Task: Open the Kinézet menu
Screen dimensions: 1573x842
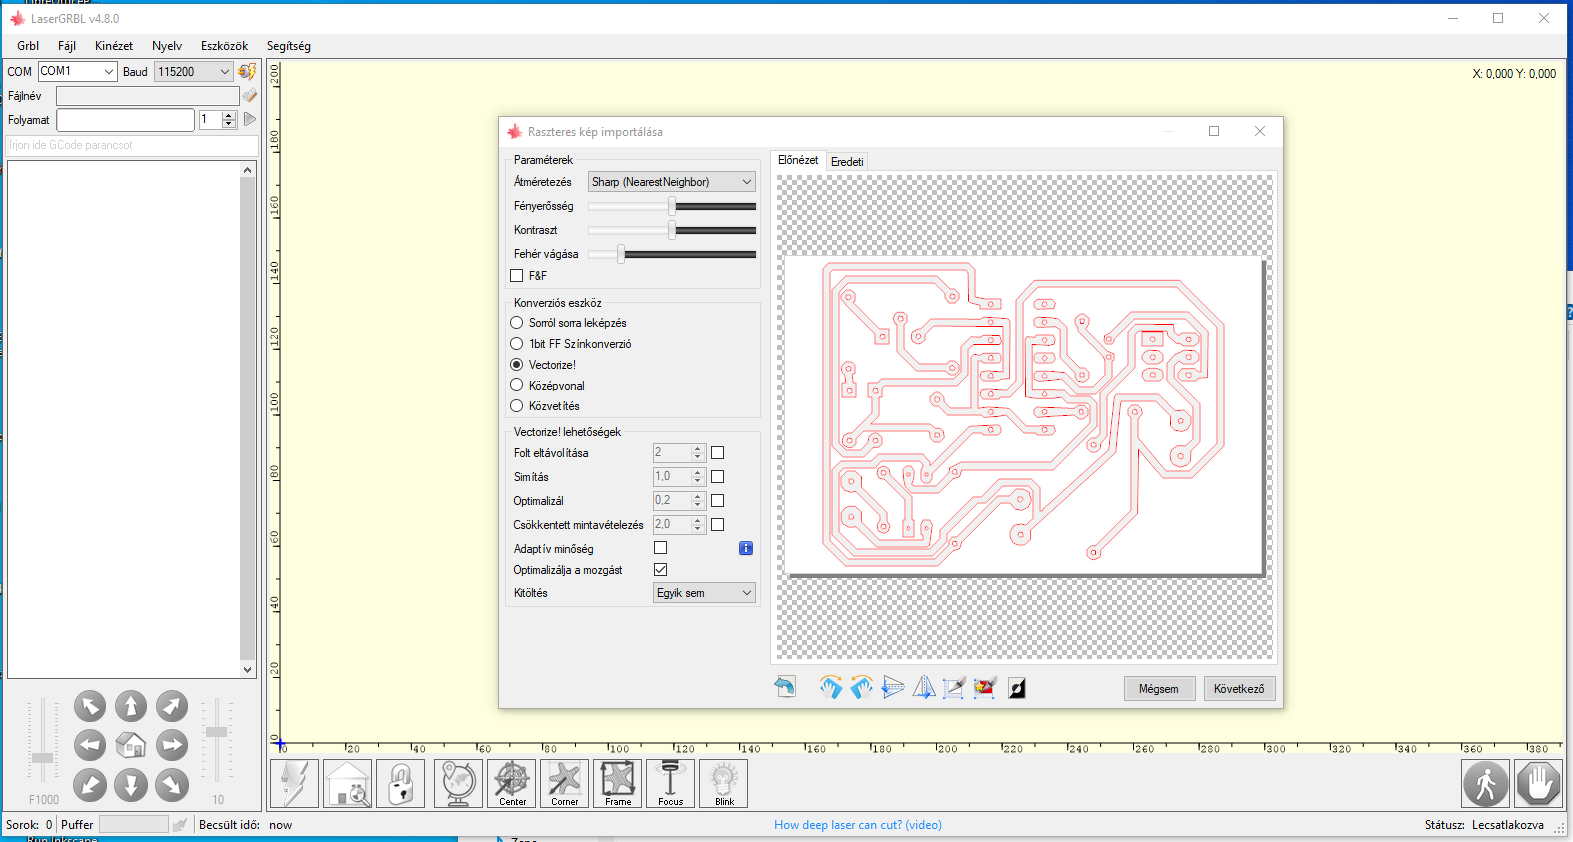Action: point(114,46)
